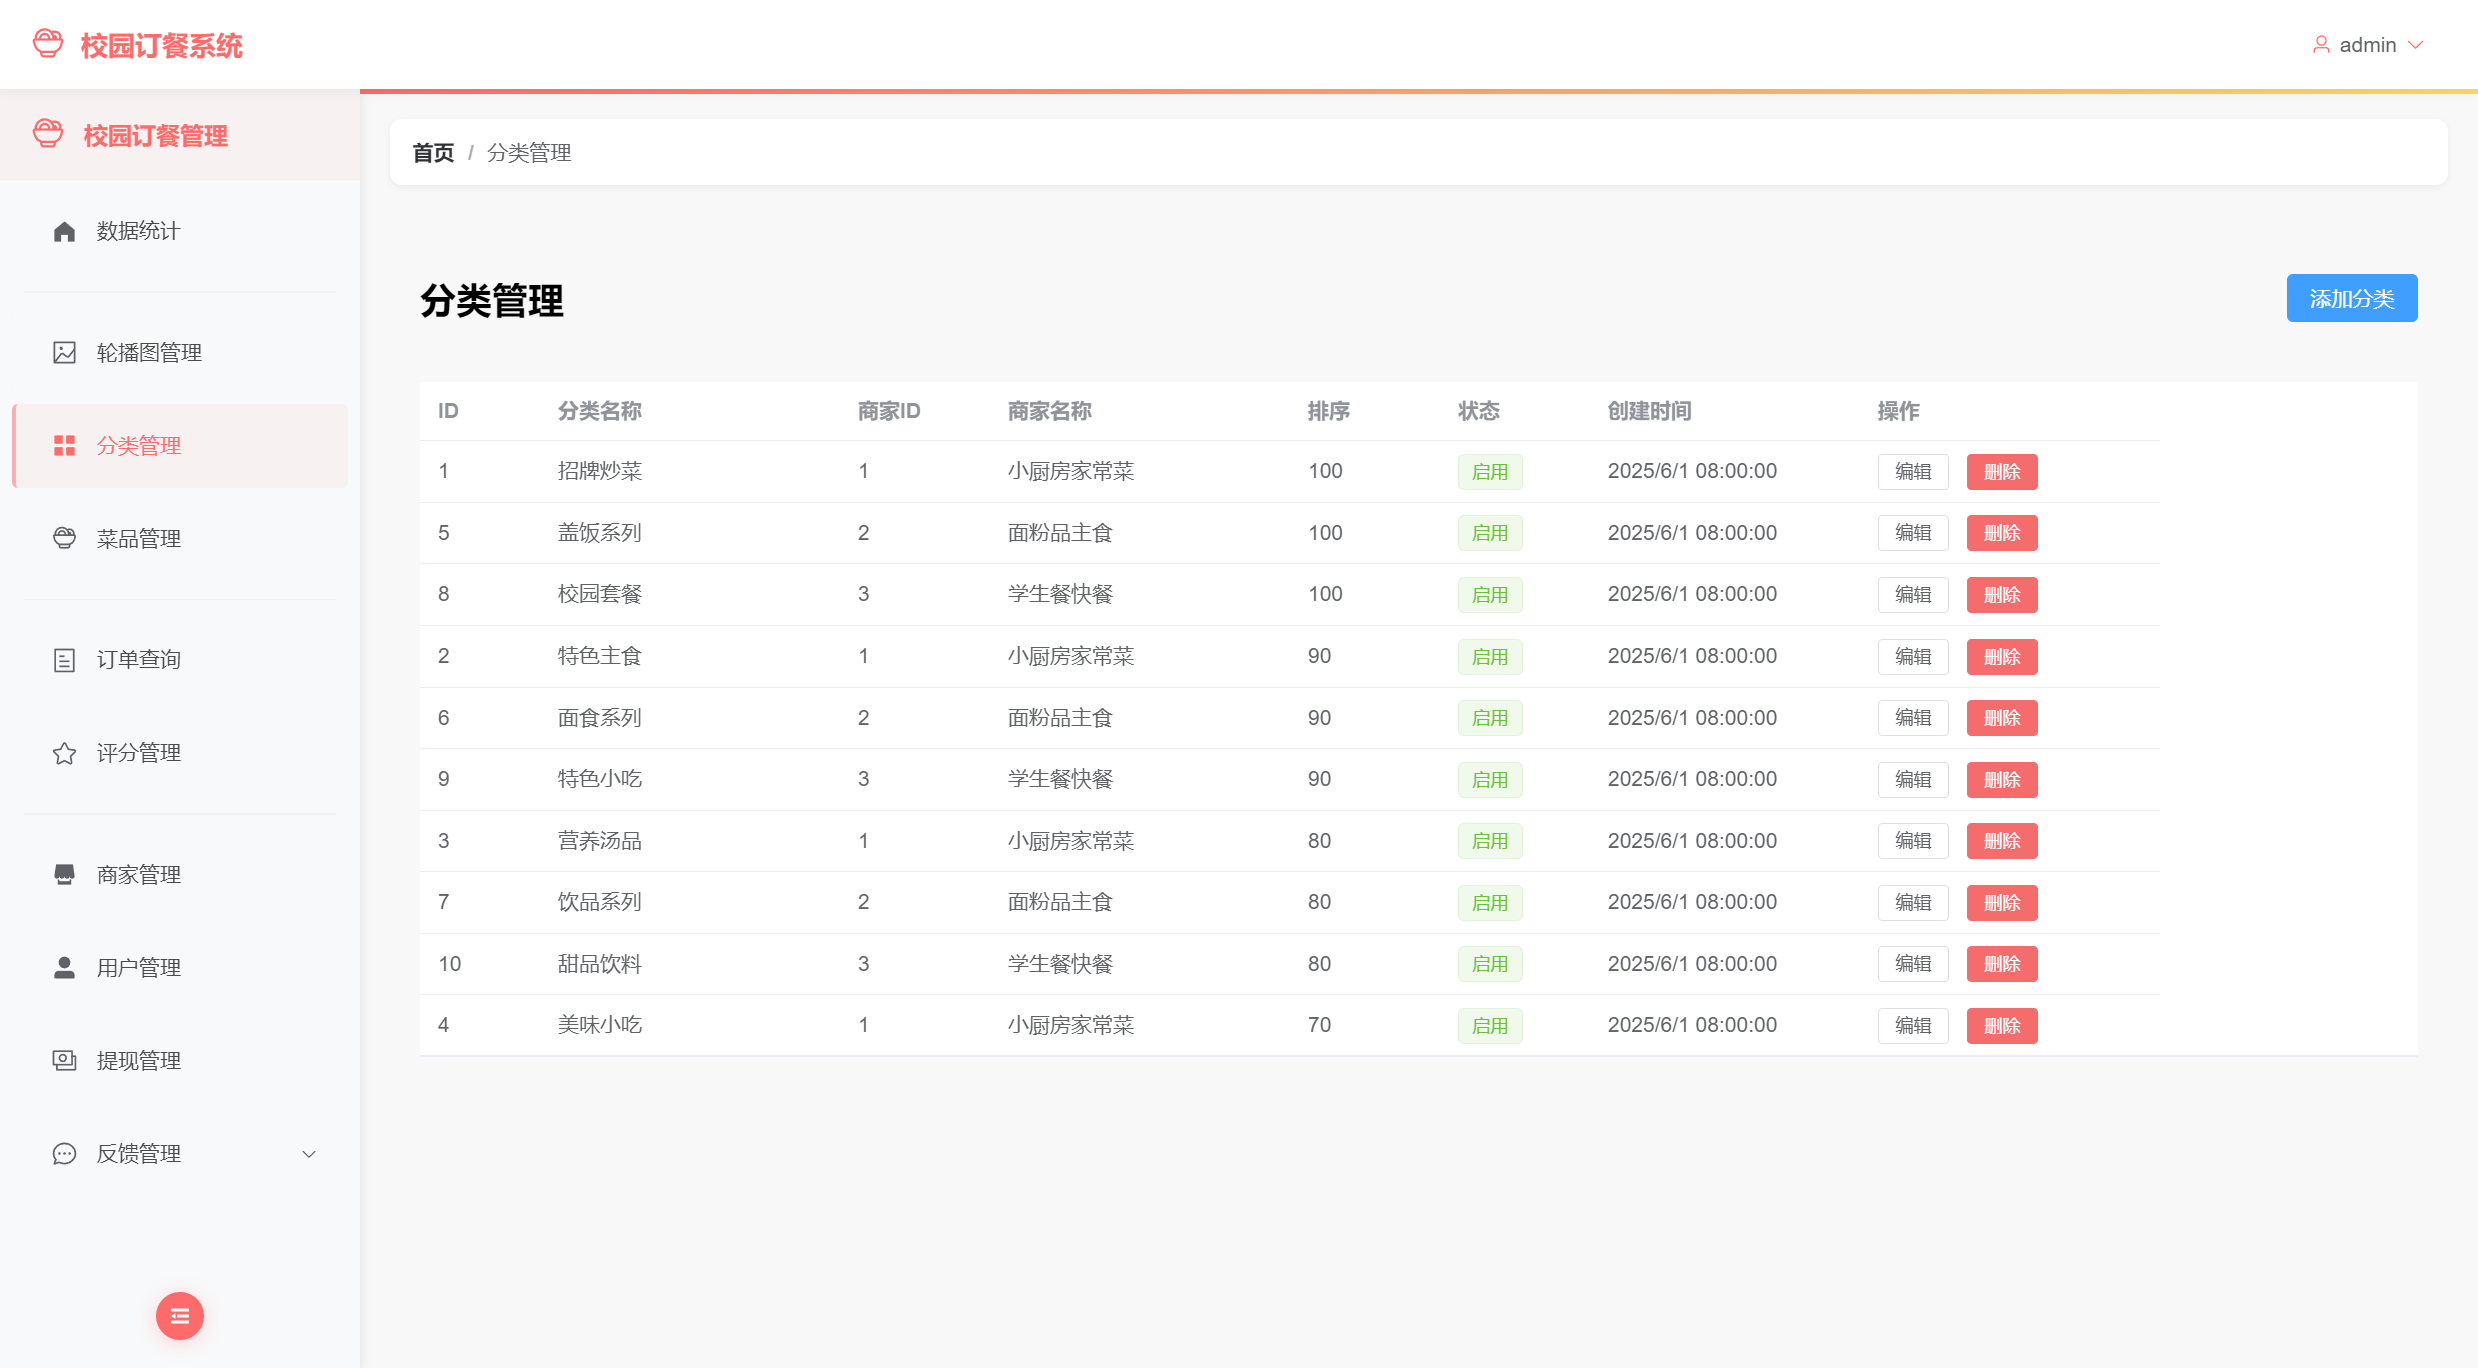Open the admin user dropdown arrow
Viewport: 2478px width, 1368px height.
tap(2416, 45)
